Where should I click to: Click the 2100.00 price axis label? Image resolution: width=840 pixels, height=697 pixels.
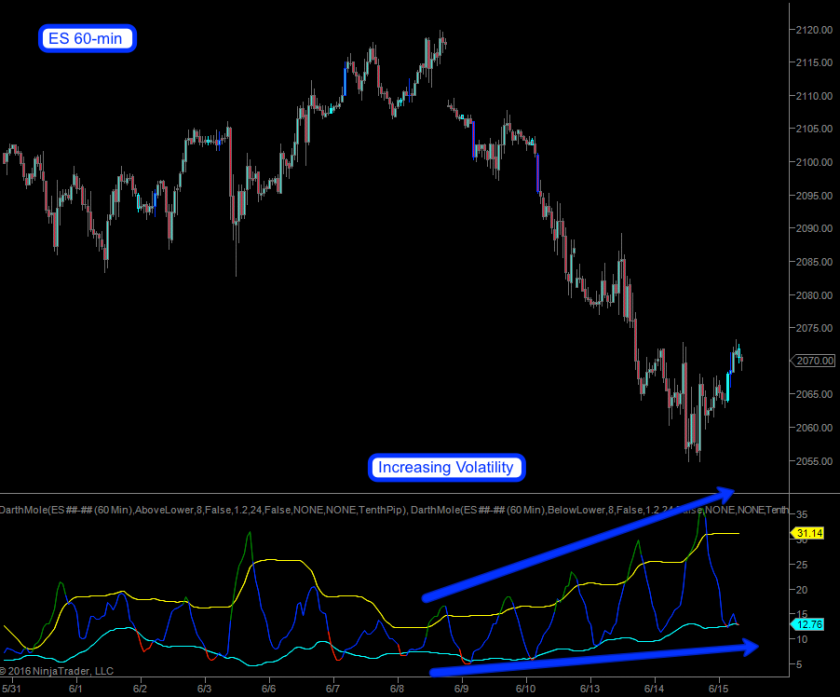coord(814,162)
